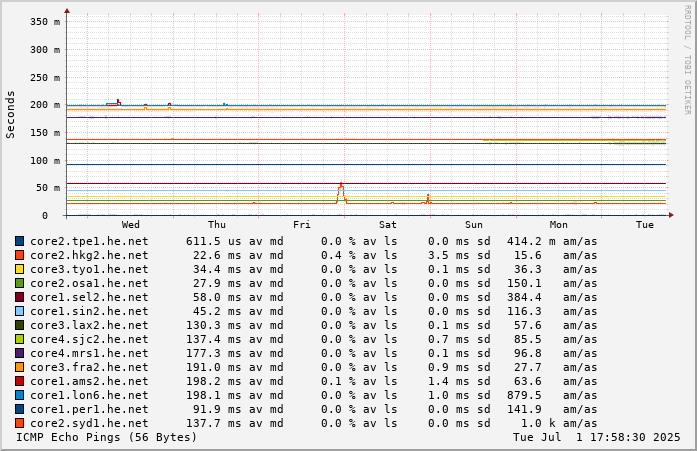Click the Sun label on time axis

tap(474, 225)
